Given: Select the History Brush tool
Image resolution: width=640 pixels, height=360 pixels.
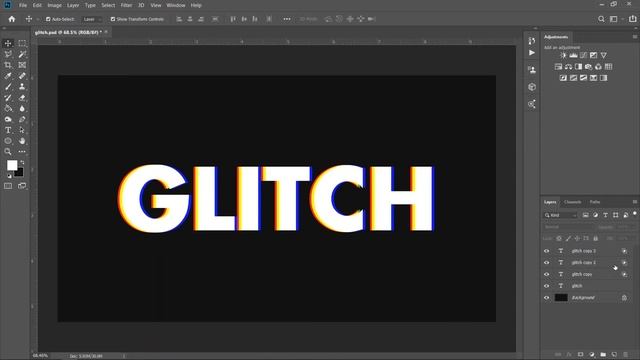Looking at the screenshot, I should tap(8, 98).
